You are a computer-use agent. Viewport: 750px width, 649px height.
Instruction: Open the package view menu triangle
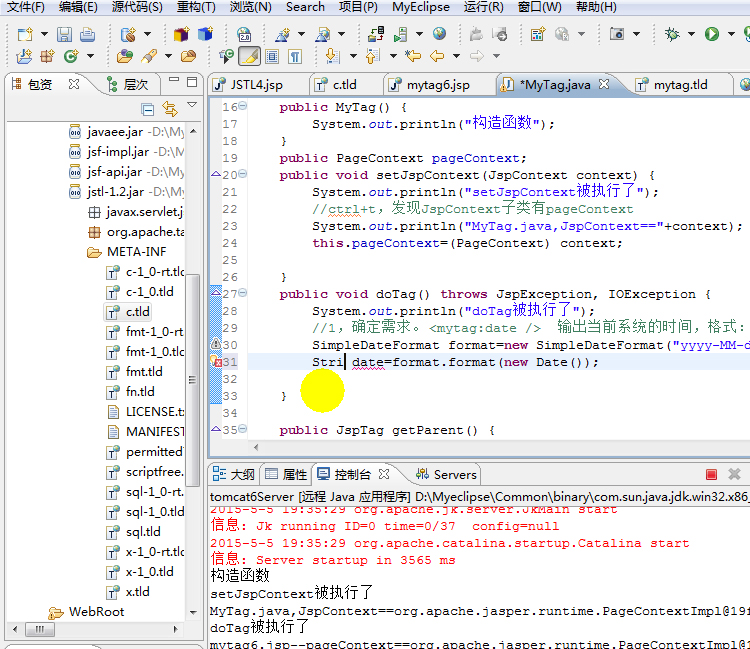(192, 105)
